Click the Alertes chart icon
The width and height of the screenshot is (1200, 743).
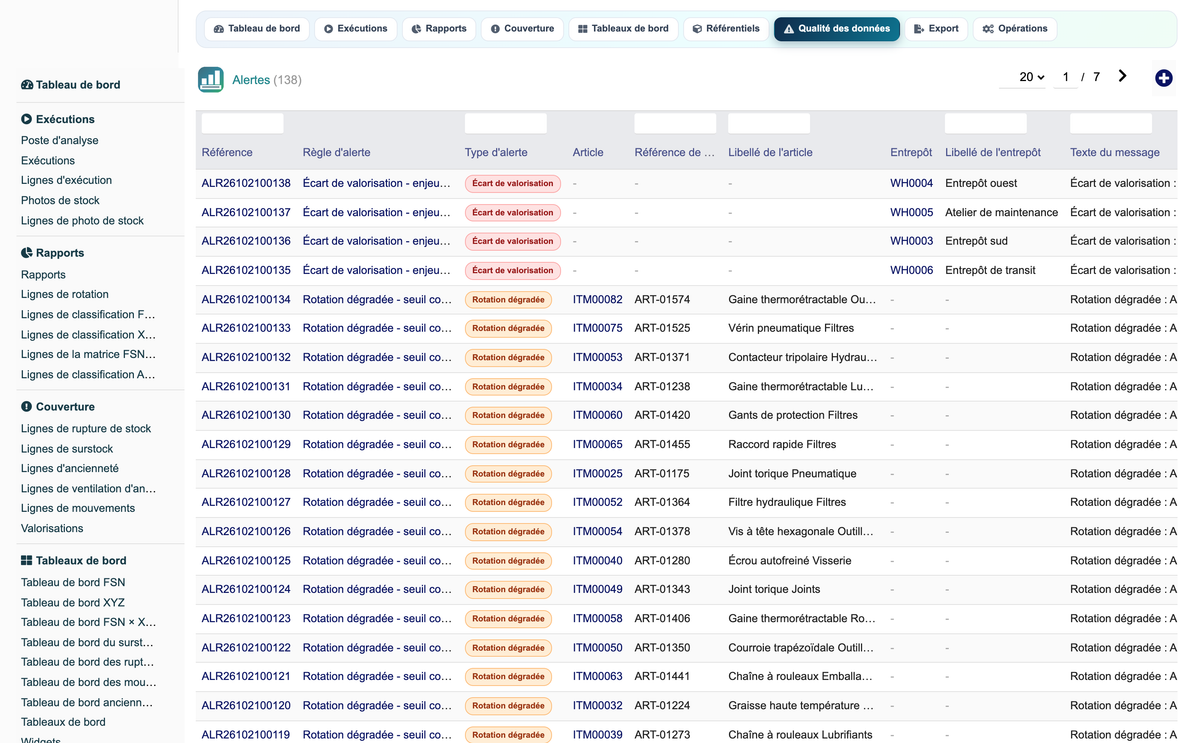pos(211,80)
